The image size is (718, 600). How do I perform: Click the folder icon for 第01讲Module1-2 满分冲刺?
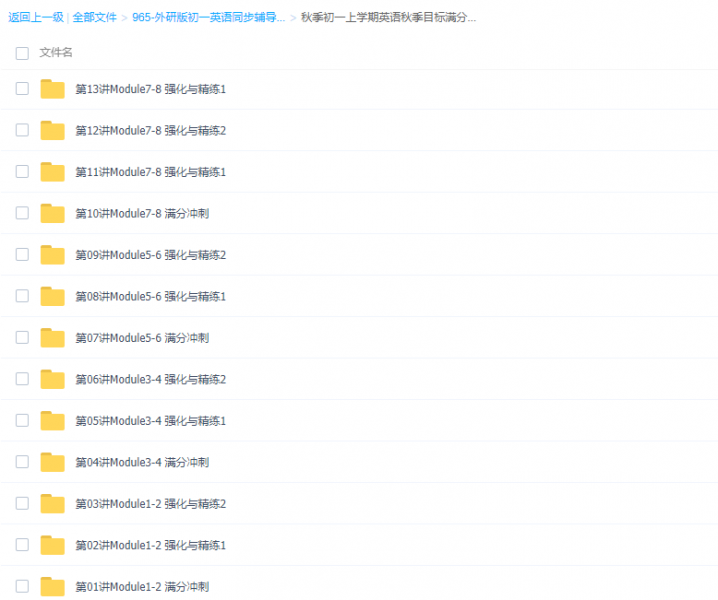click(52, 586)
